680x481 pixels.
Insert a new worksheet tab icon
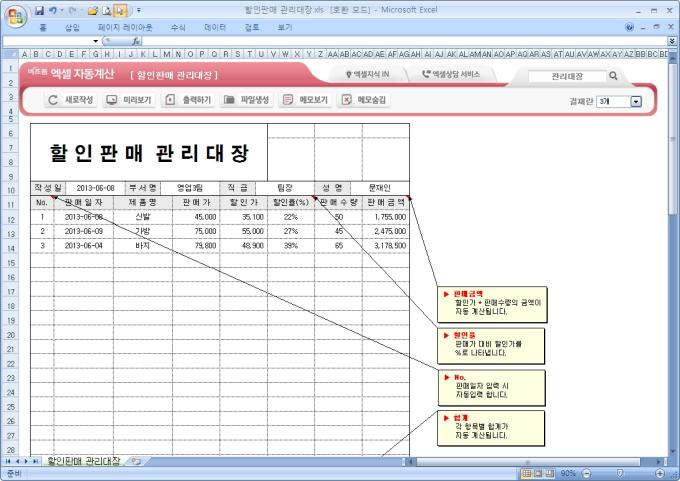coord(134,461)
